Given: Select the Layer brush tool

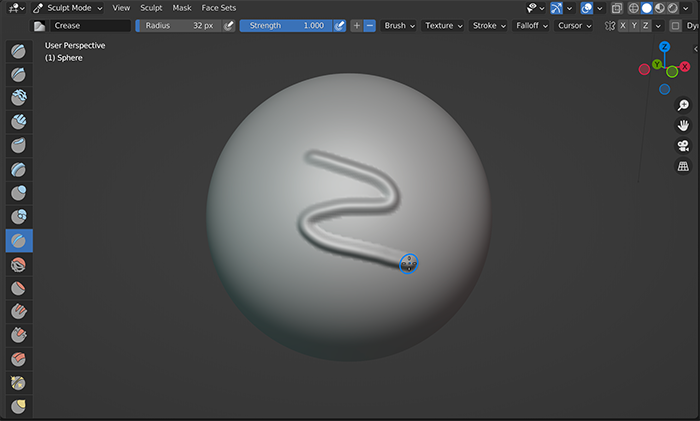Looking at the screenshot, I should pyautogui.click(x=19, y=169).
